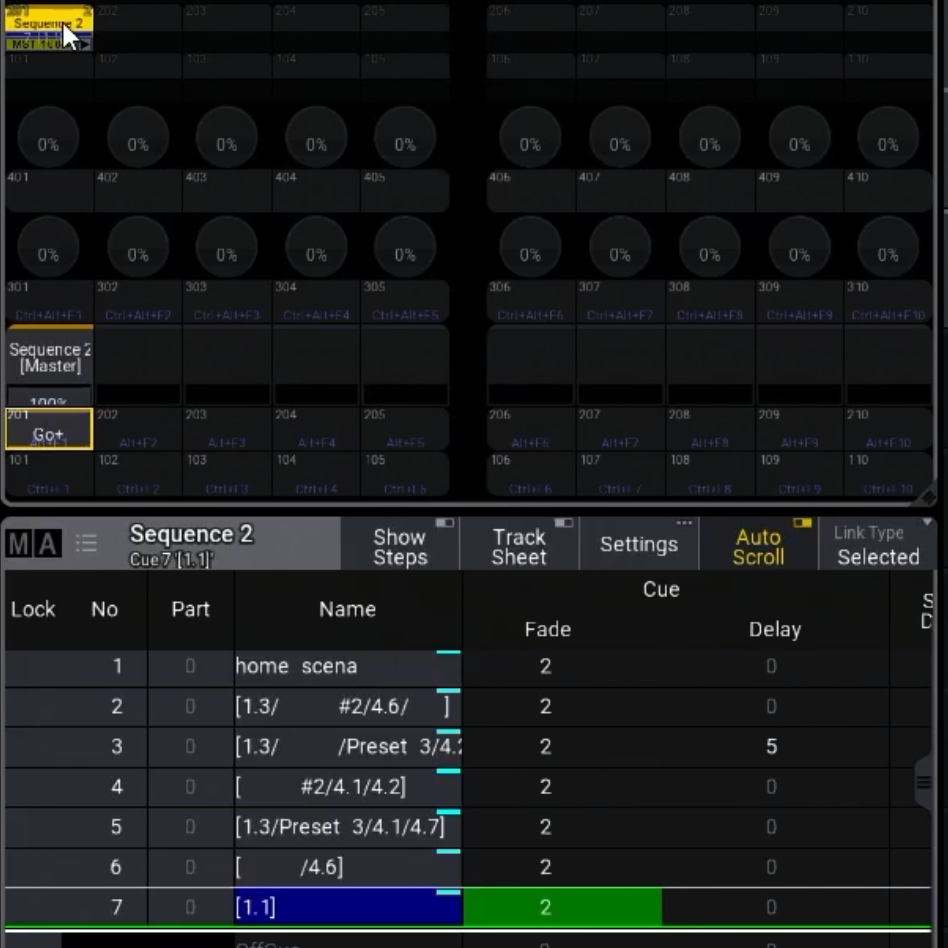Open the Link Type dropdown
This screenshot has width=948, height=948.
click(x=877, y=545)
